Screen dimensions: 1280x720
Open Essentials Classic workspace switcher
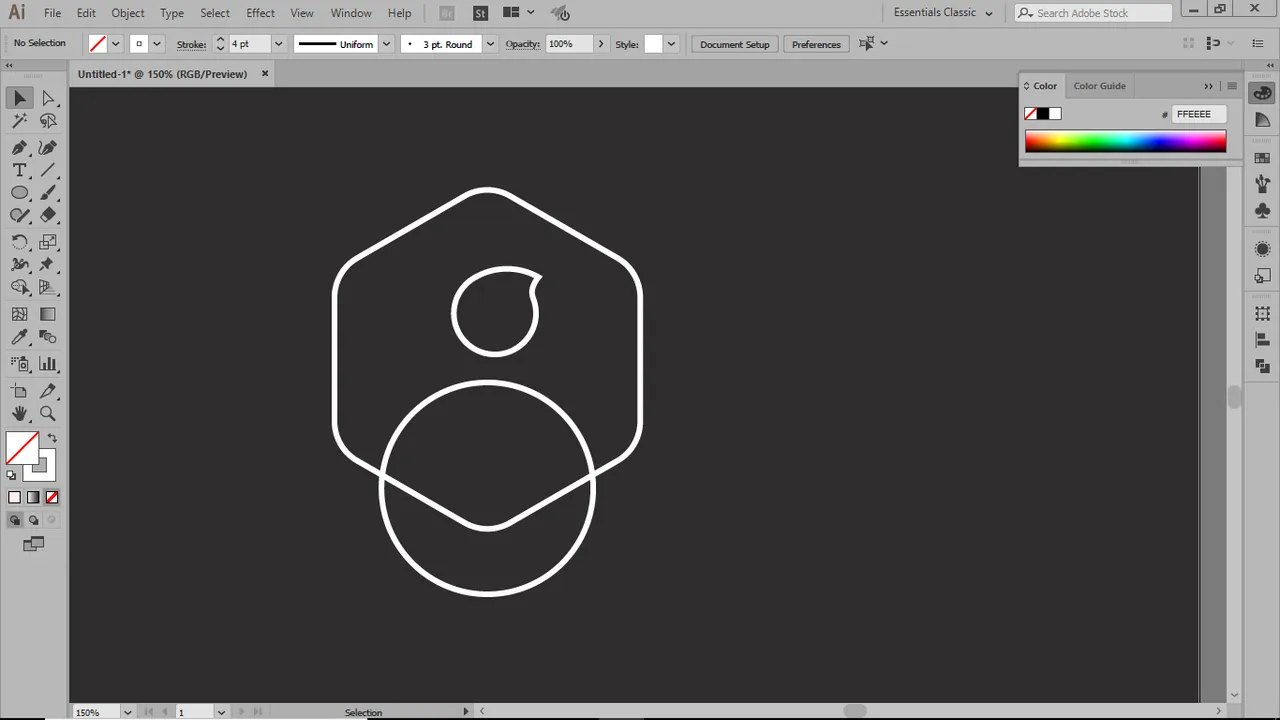(x=943, y=13)
